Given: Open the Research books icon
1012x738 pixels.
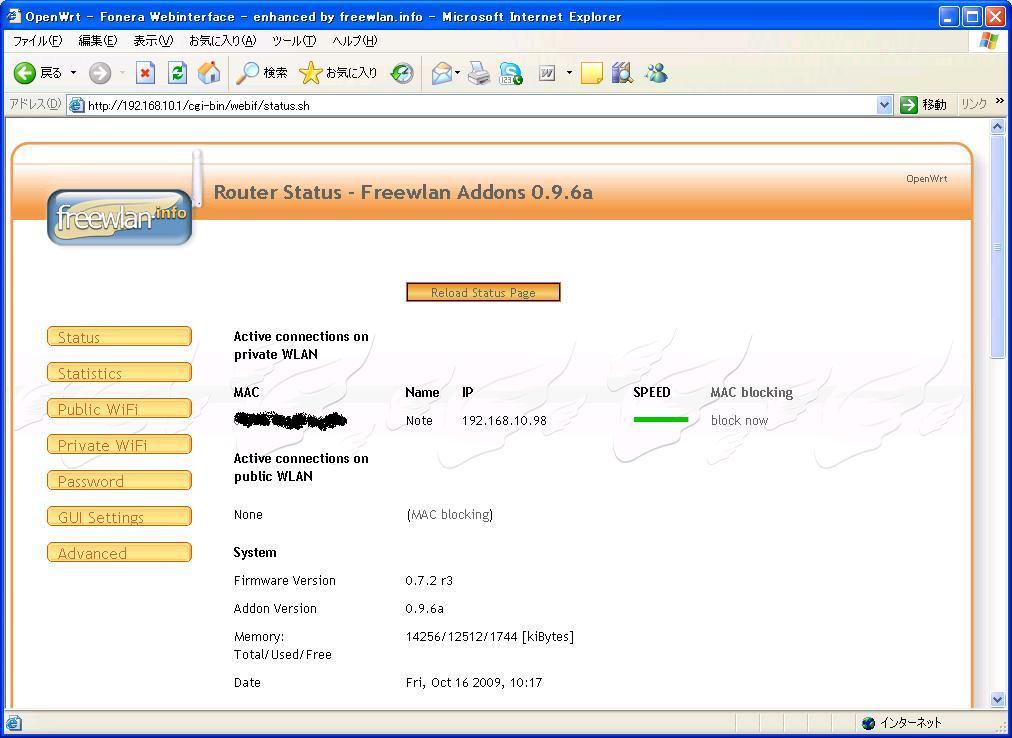Looking at the screenshot, I should pos(623,73).
